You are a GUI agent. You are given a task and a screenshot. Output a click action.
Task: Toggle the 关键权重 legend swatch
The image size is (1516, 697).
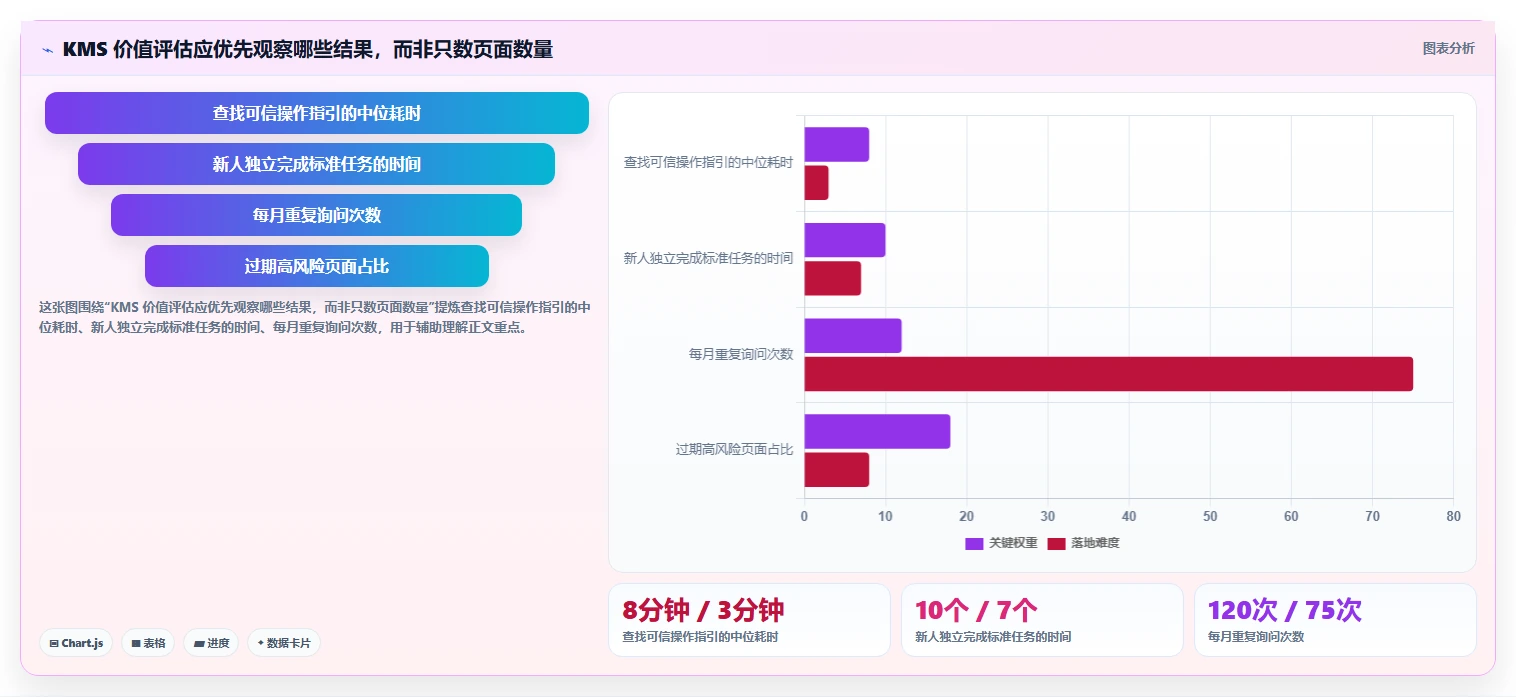point(974,543)
